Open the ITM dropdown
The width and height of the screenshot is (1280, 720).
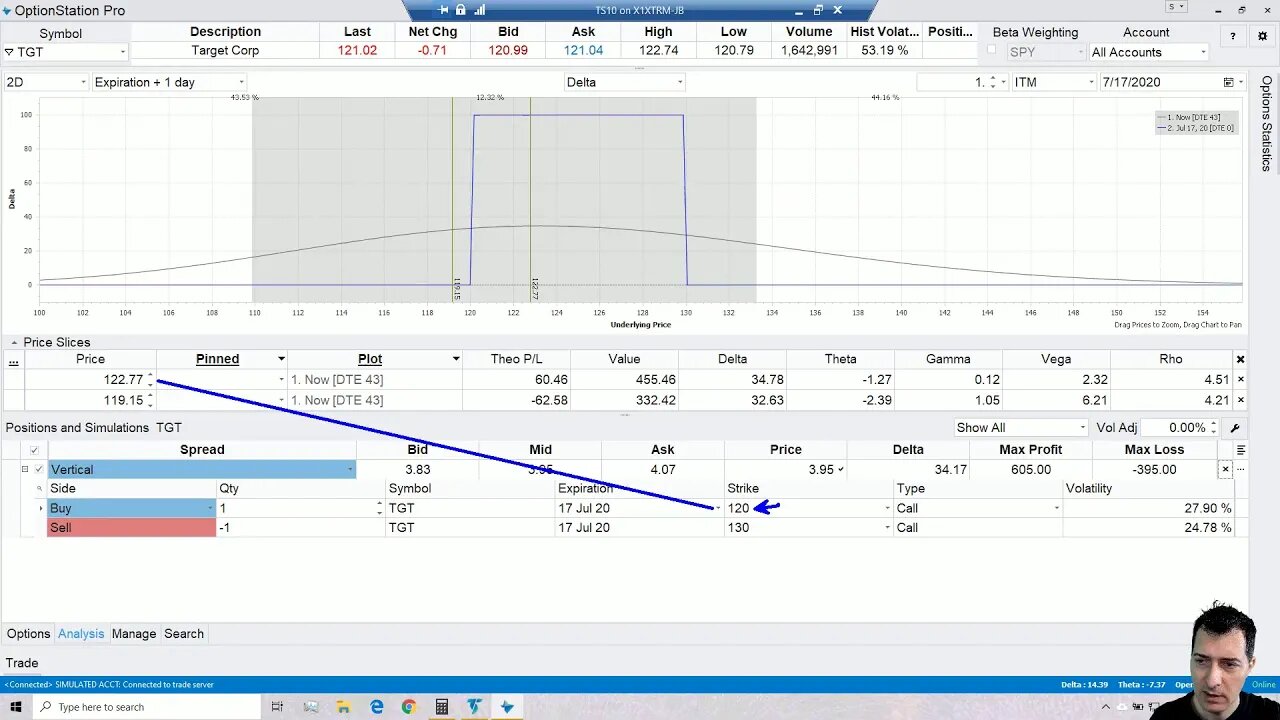point(1091,82)
